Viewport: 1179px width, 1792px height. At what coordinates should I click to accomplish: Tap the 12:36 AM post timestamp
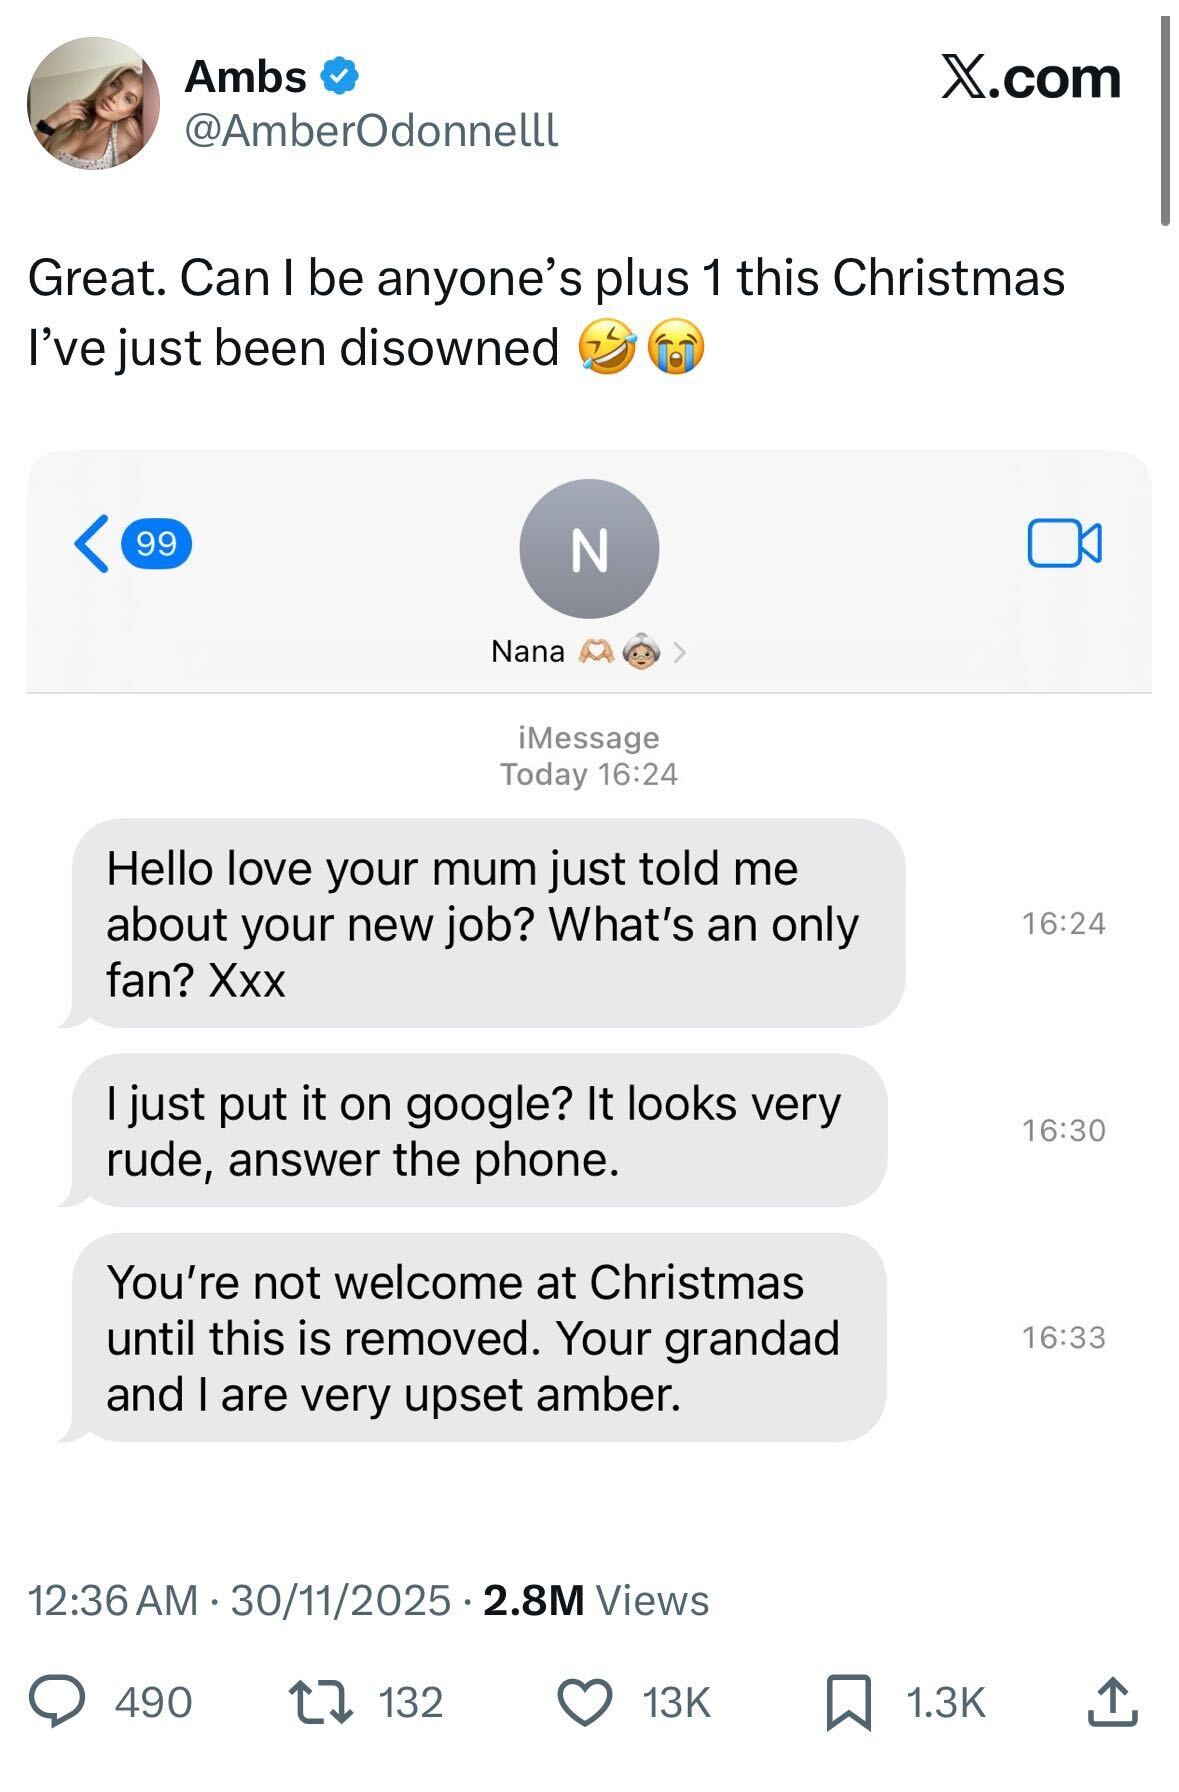point(113,1601)
